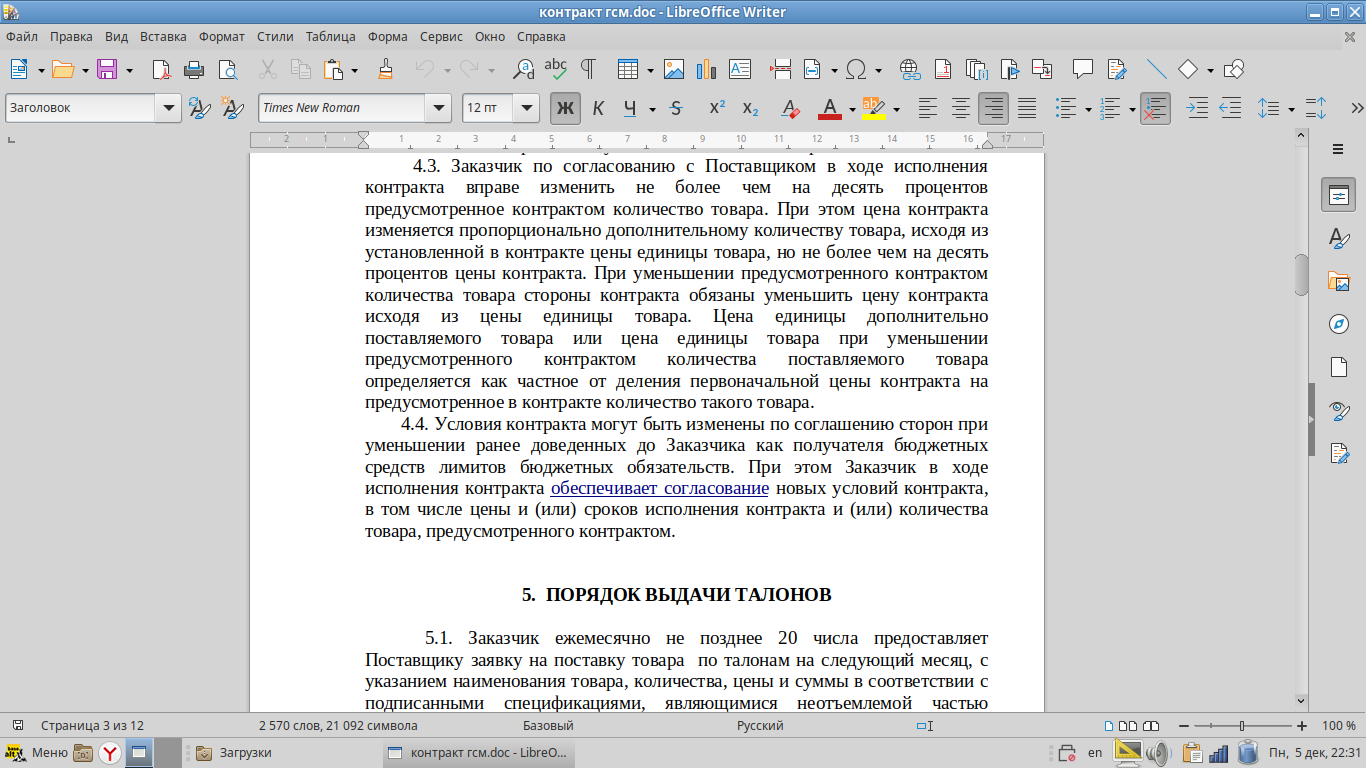Viewport: 1366px width, 768px height.
Task: Center the paragraph horizontally
Action: coord(961,108)
